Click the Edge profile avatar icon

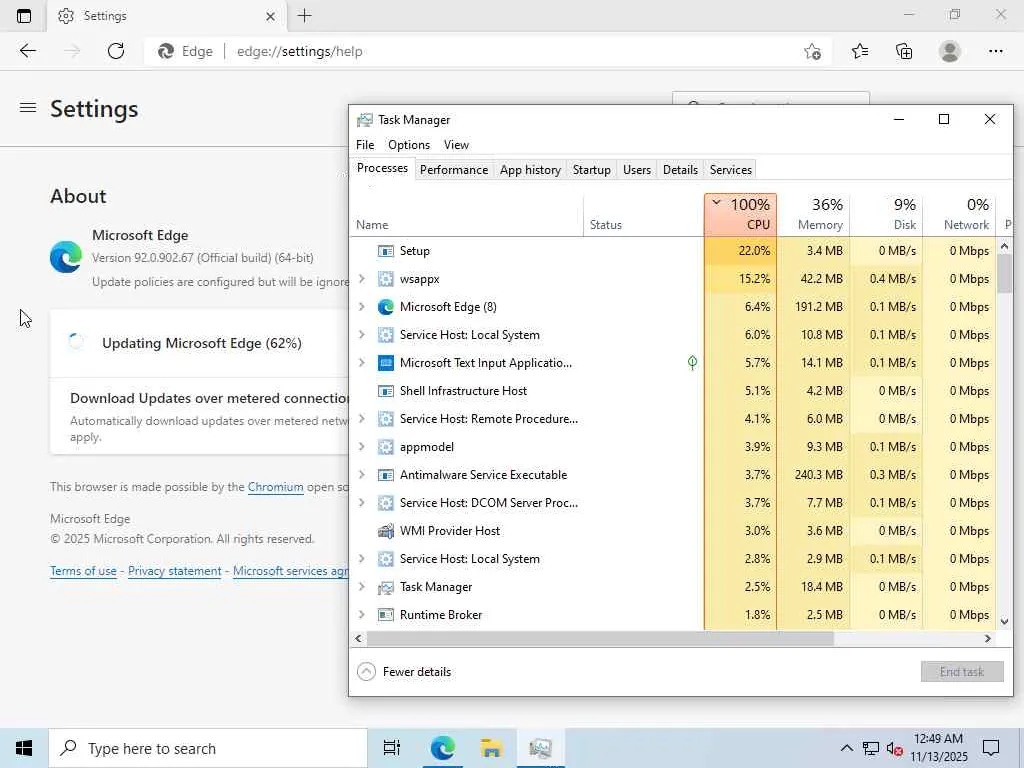click(x=950, y=51)
